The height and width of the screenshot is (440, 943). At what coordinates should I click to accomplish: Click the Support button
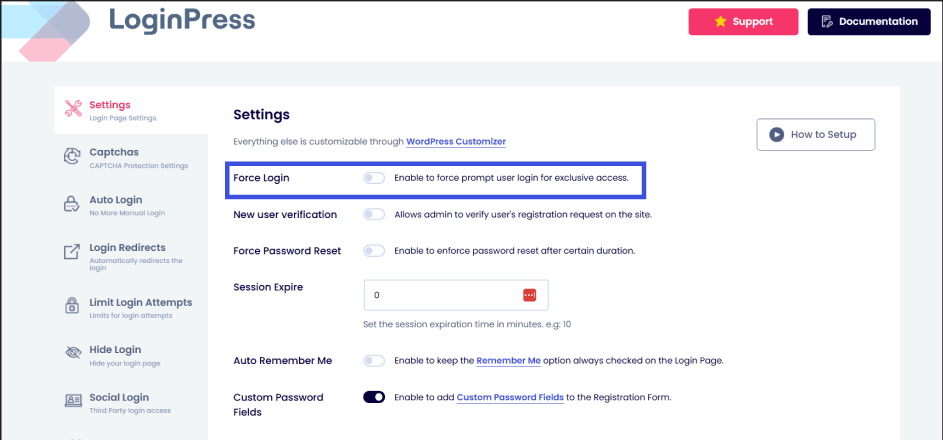pos(743,21)
